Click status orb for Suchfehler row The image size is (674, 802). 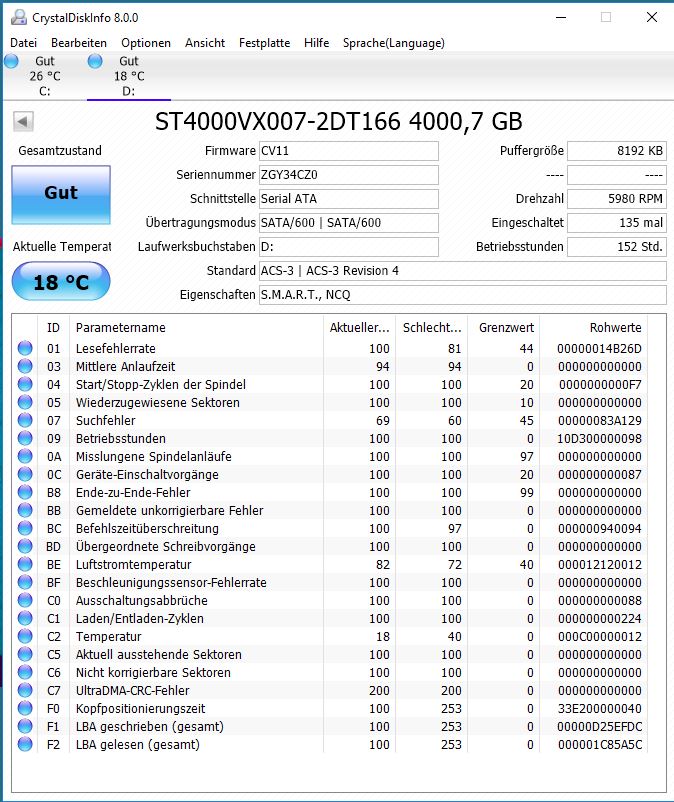(x=25, y=420)
